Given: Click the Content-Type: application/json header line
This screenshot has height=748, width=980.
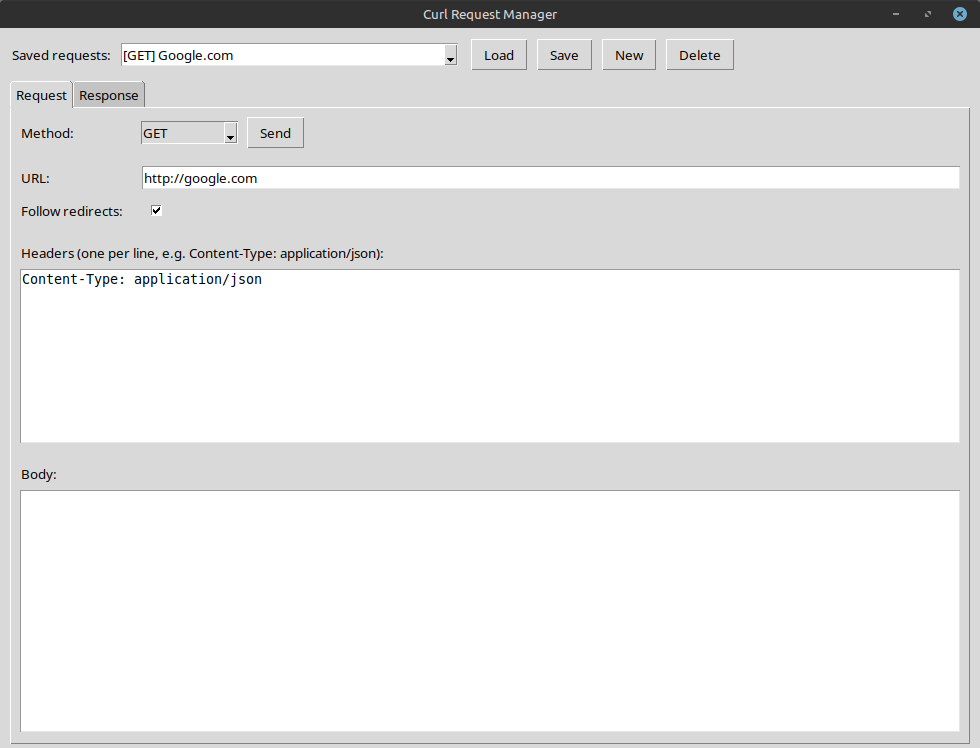Looking at the screenshot, I should tap(142, 279).
